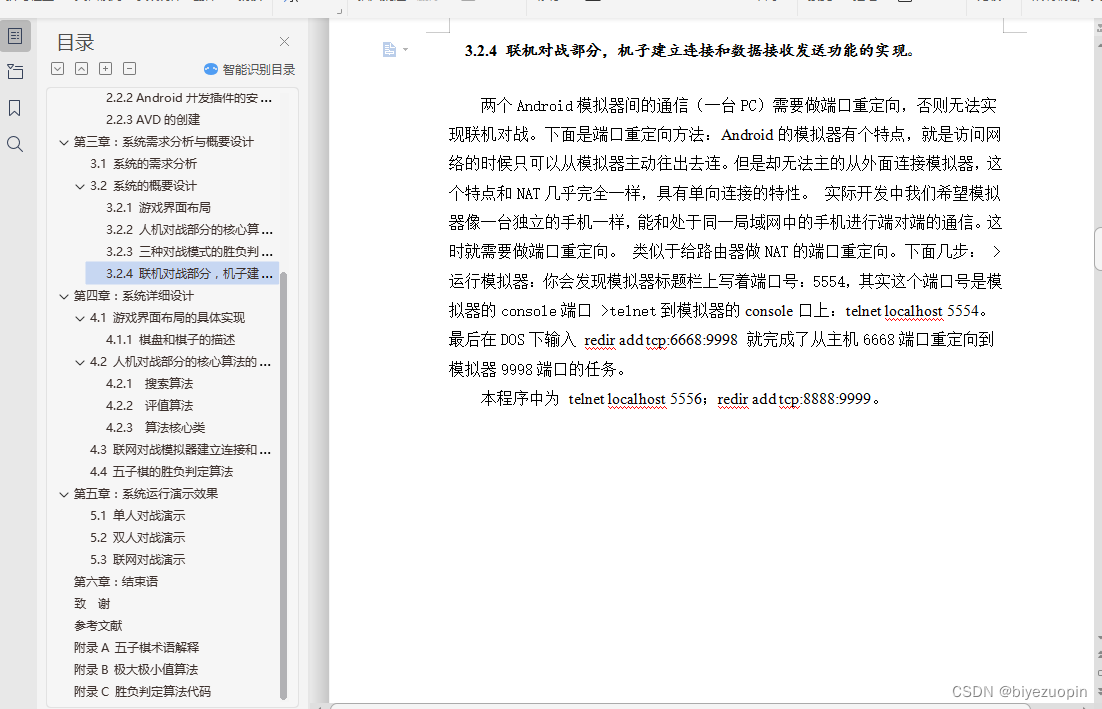Click text telnet localhost 5556 in last line
Image resolution: width=1102 pixels, height=709 pixels.
tap(635, 399)
